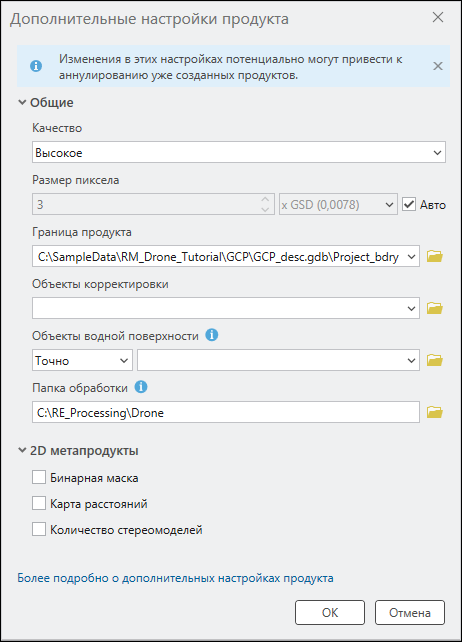Enable the Бинарная маска checkbox
This screenshot has height=642, width=462.
pyautogui.click(x=39, y=477)
